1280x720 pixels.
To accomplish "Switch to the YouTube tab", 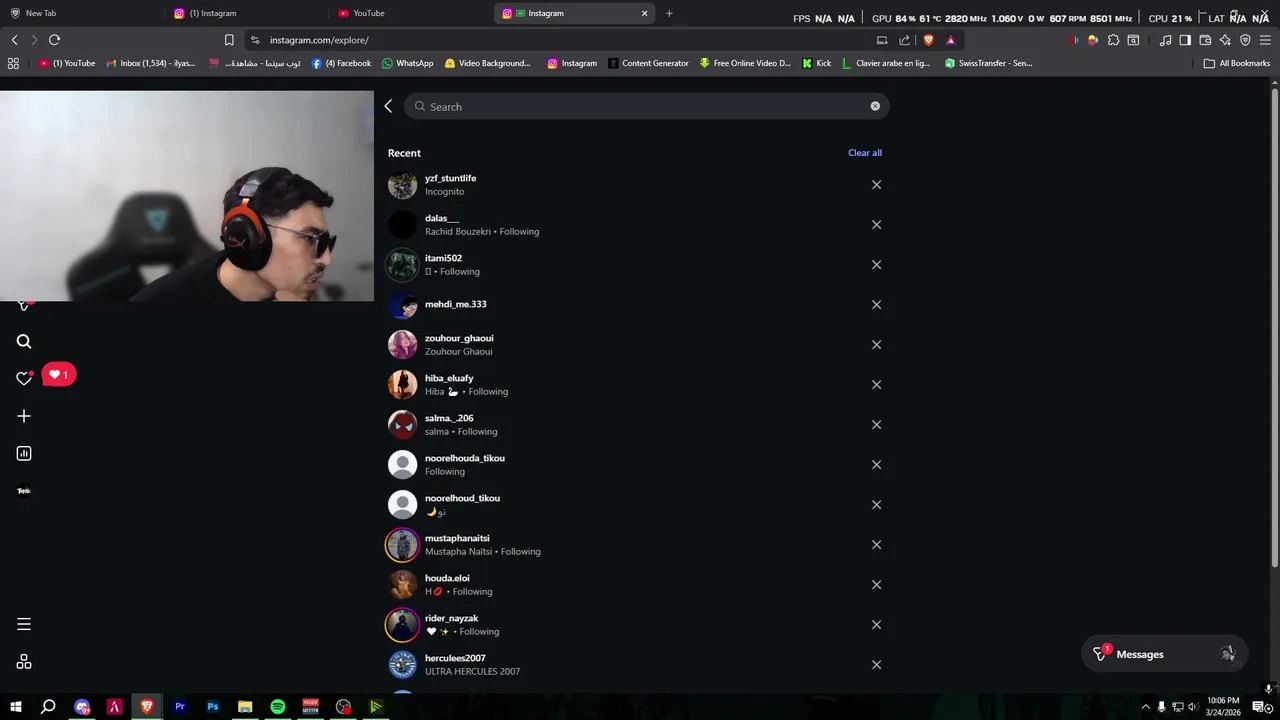I will 410,13.
